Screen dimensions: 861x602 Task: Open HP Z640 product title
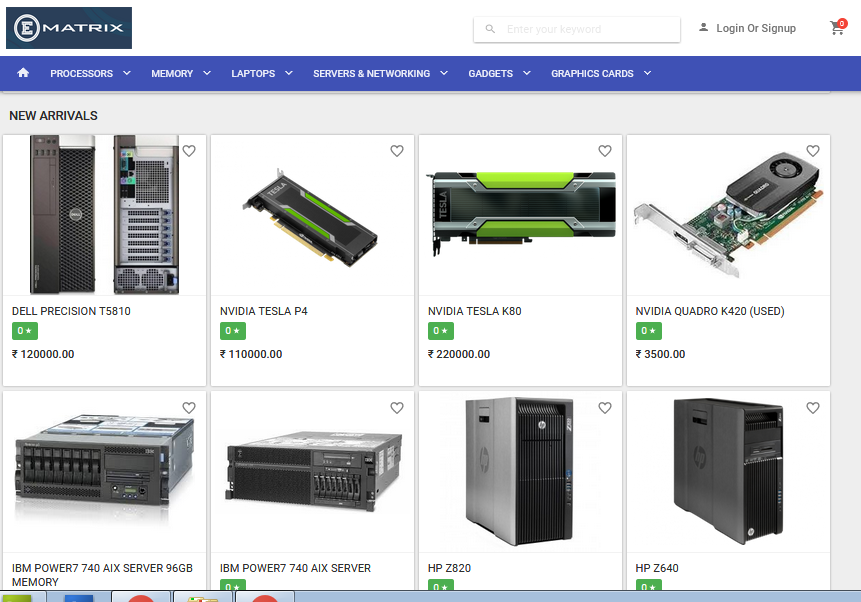657,568
